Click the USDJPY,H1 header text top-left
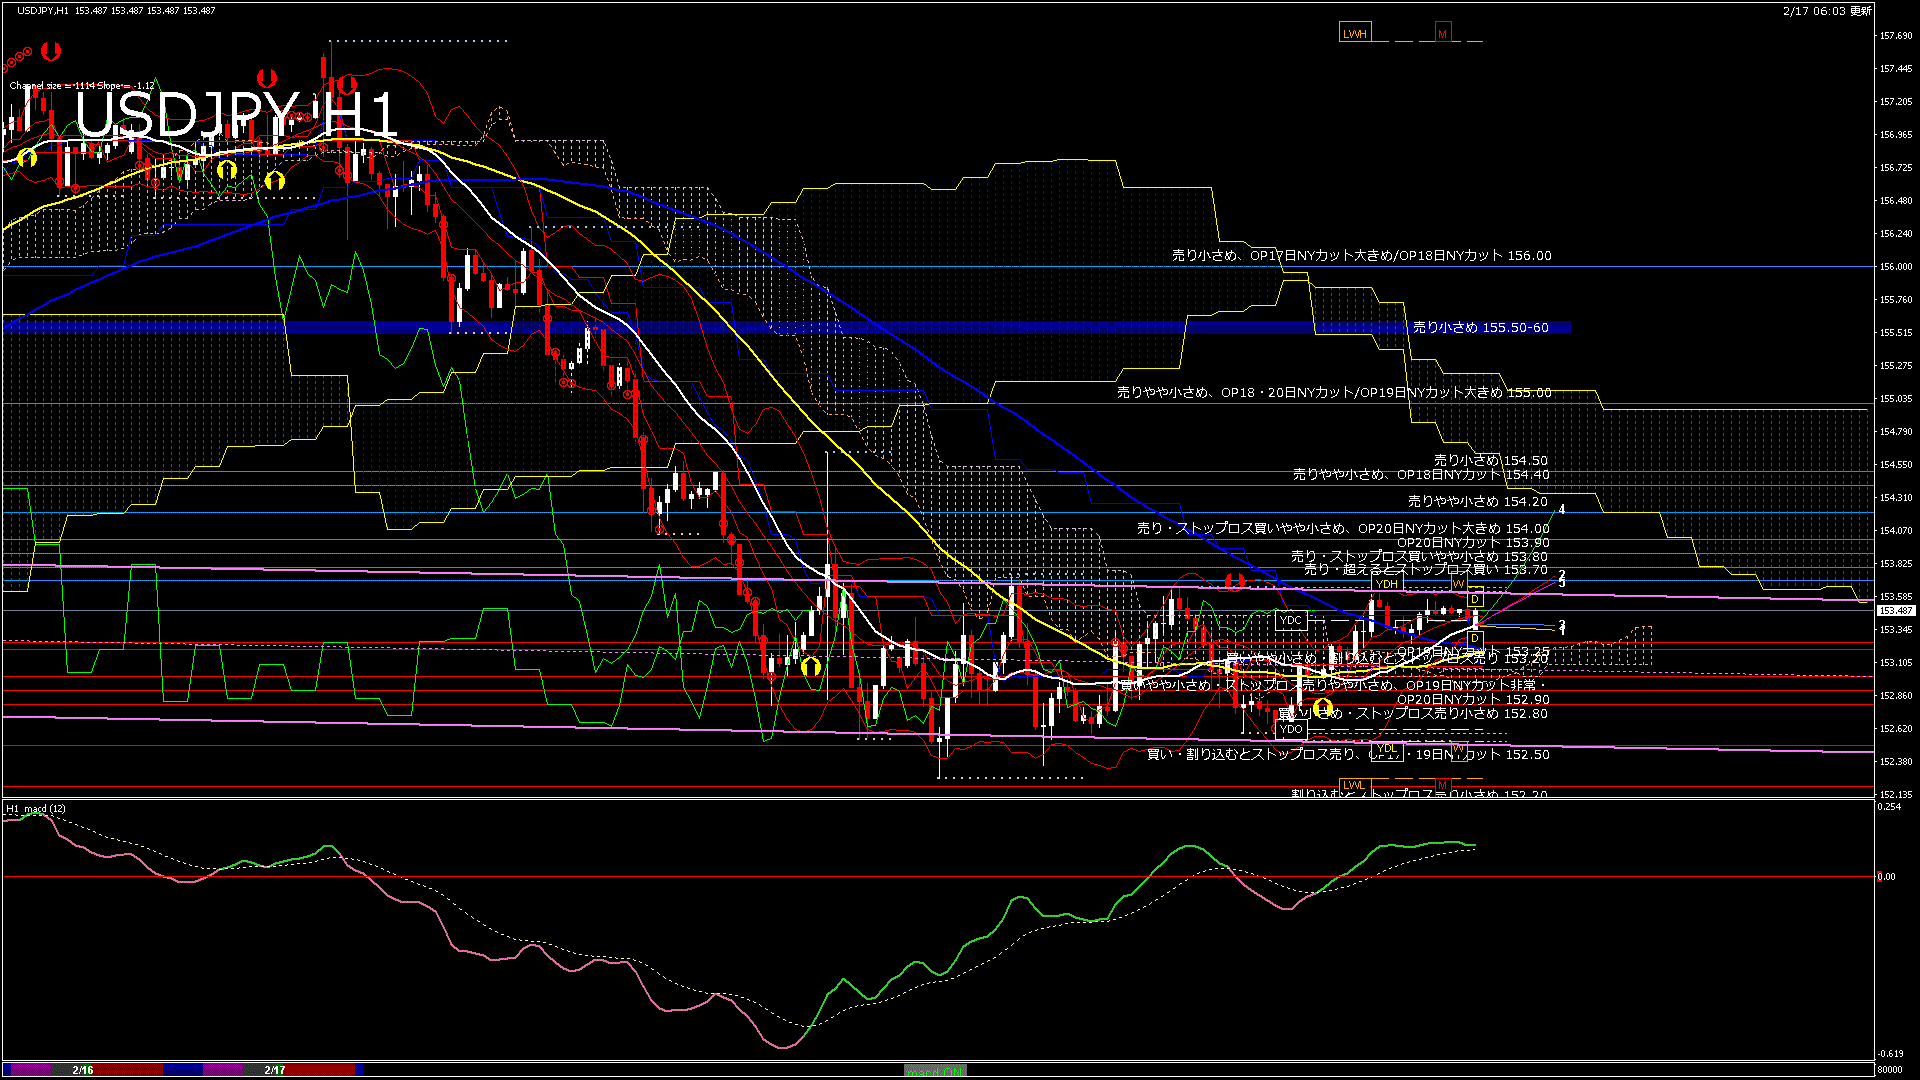 [x=43, y=11]
